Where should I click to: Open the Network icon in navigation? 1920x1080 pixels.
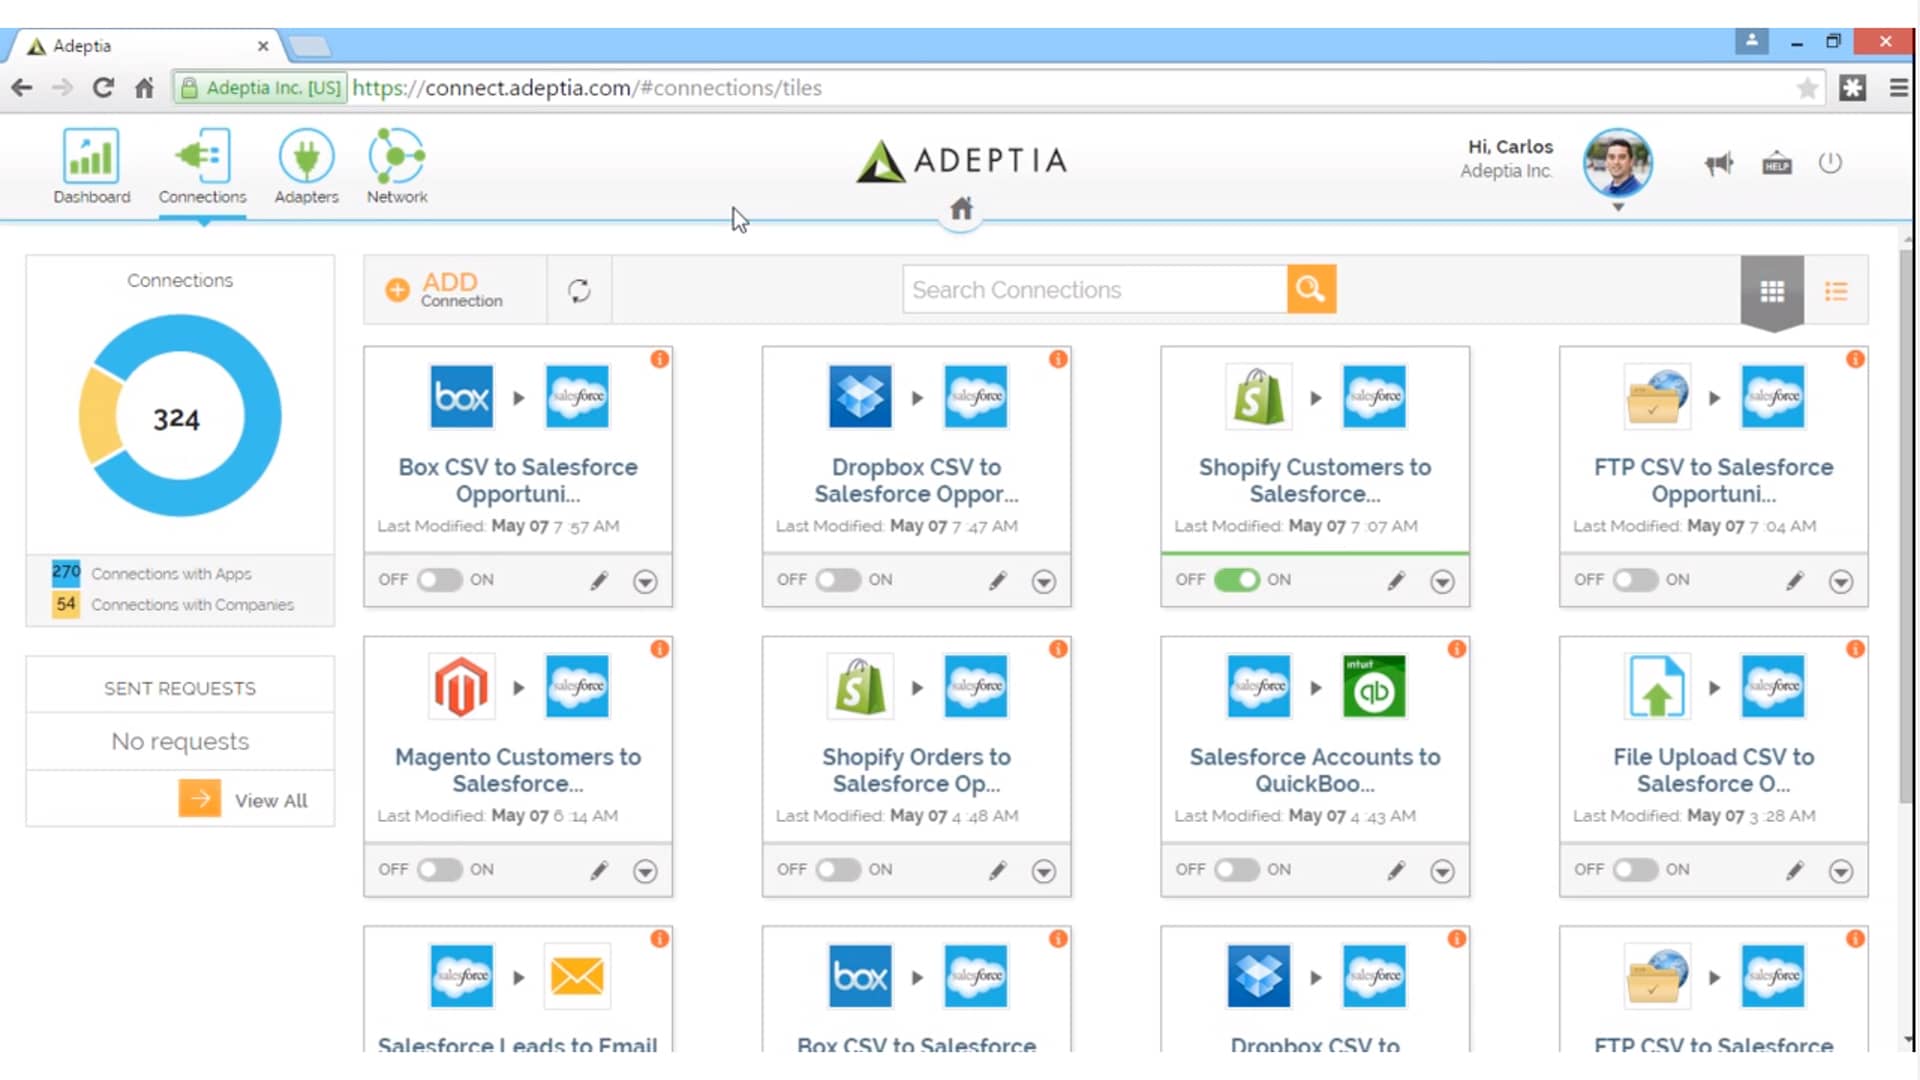[x=397, y=157]
